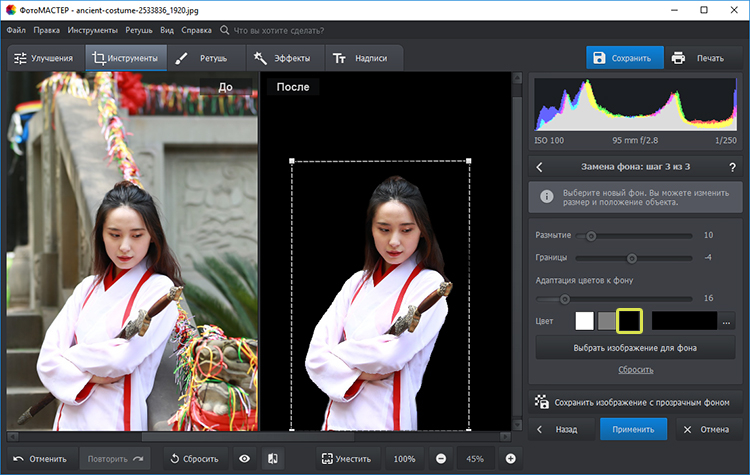This screenshot has width=750, height=475.
Task: Open the Инструменты menu in menu bar
Action: coord(92,30)
